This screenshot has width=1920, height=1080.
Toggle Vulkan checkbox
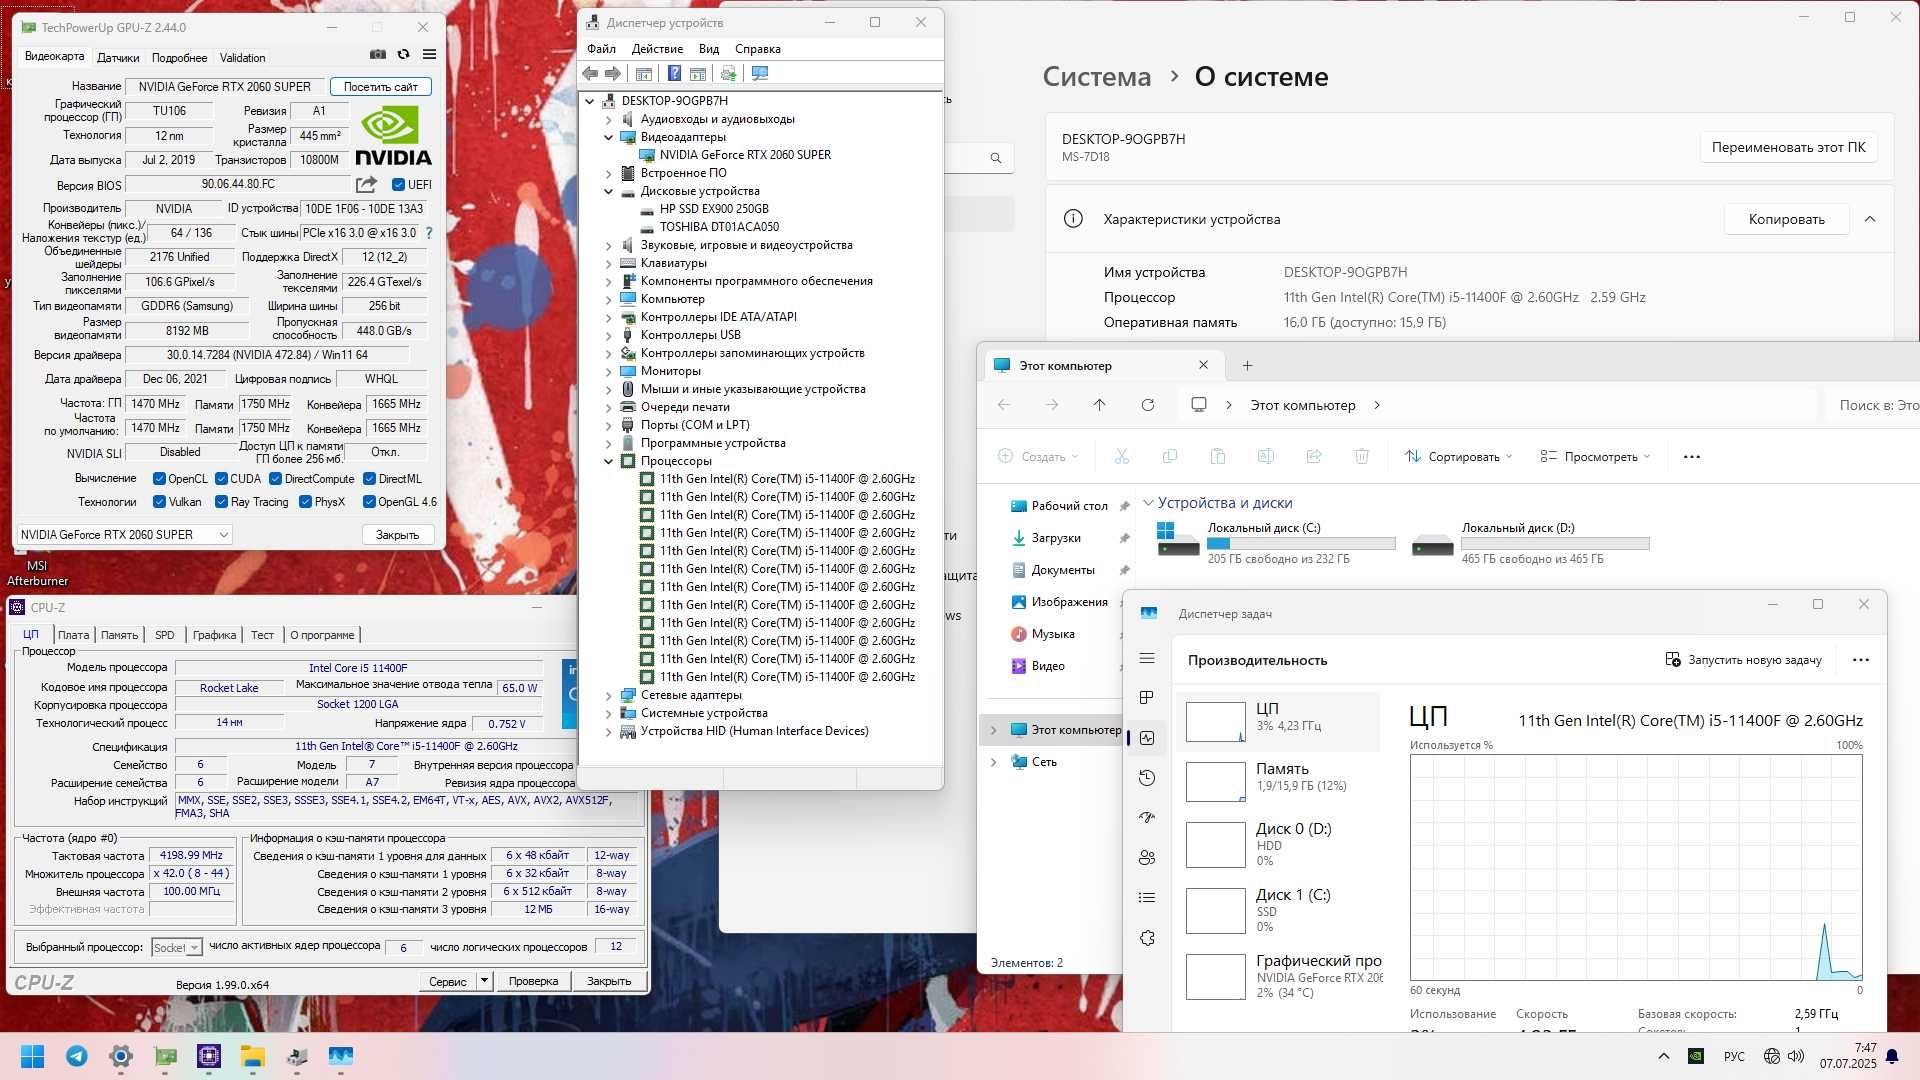[159, 502]
